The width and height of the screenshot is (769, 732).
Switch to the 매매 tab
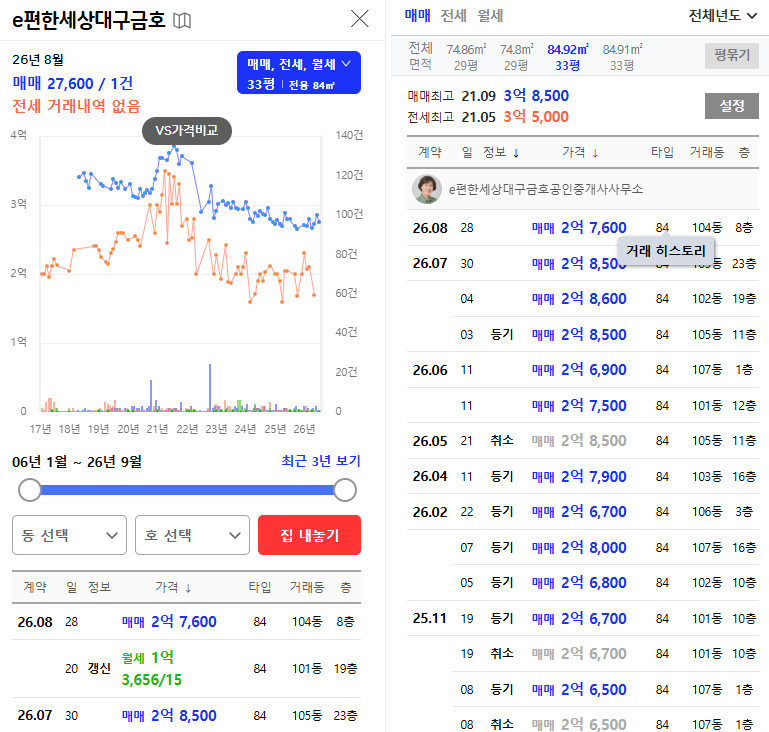coord(417,16)
